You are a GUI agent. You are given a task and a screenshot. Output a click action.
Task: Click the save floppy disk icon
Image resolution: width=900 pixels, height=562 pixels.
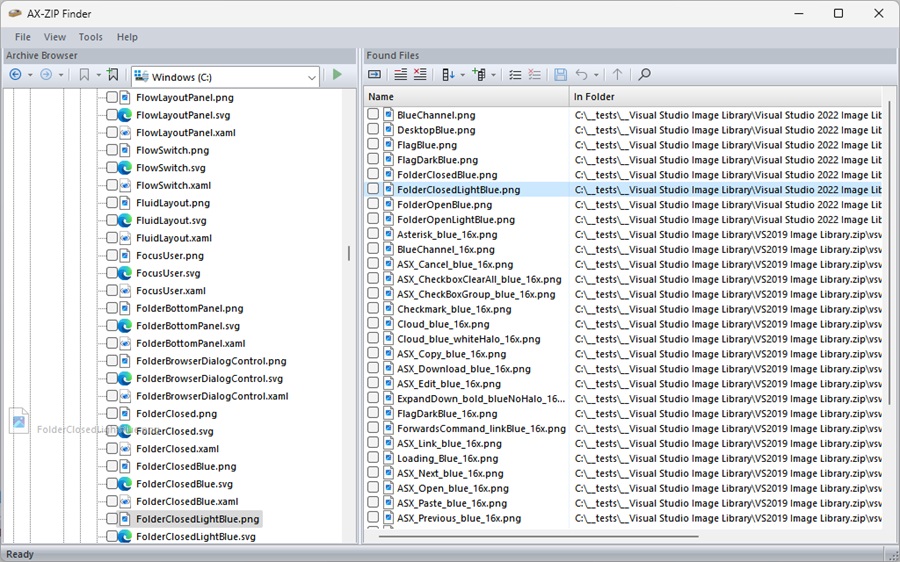(561, 75)
